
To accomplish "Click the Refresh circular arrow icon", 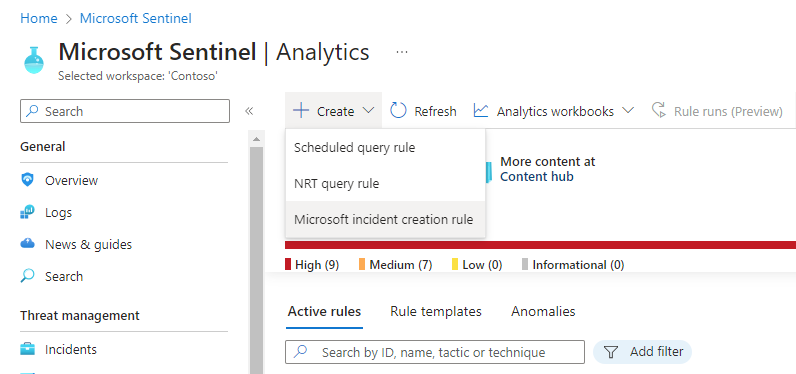I will click(x=398, y=111).
